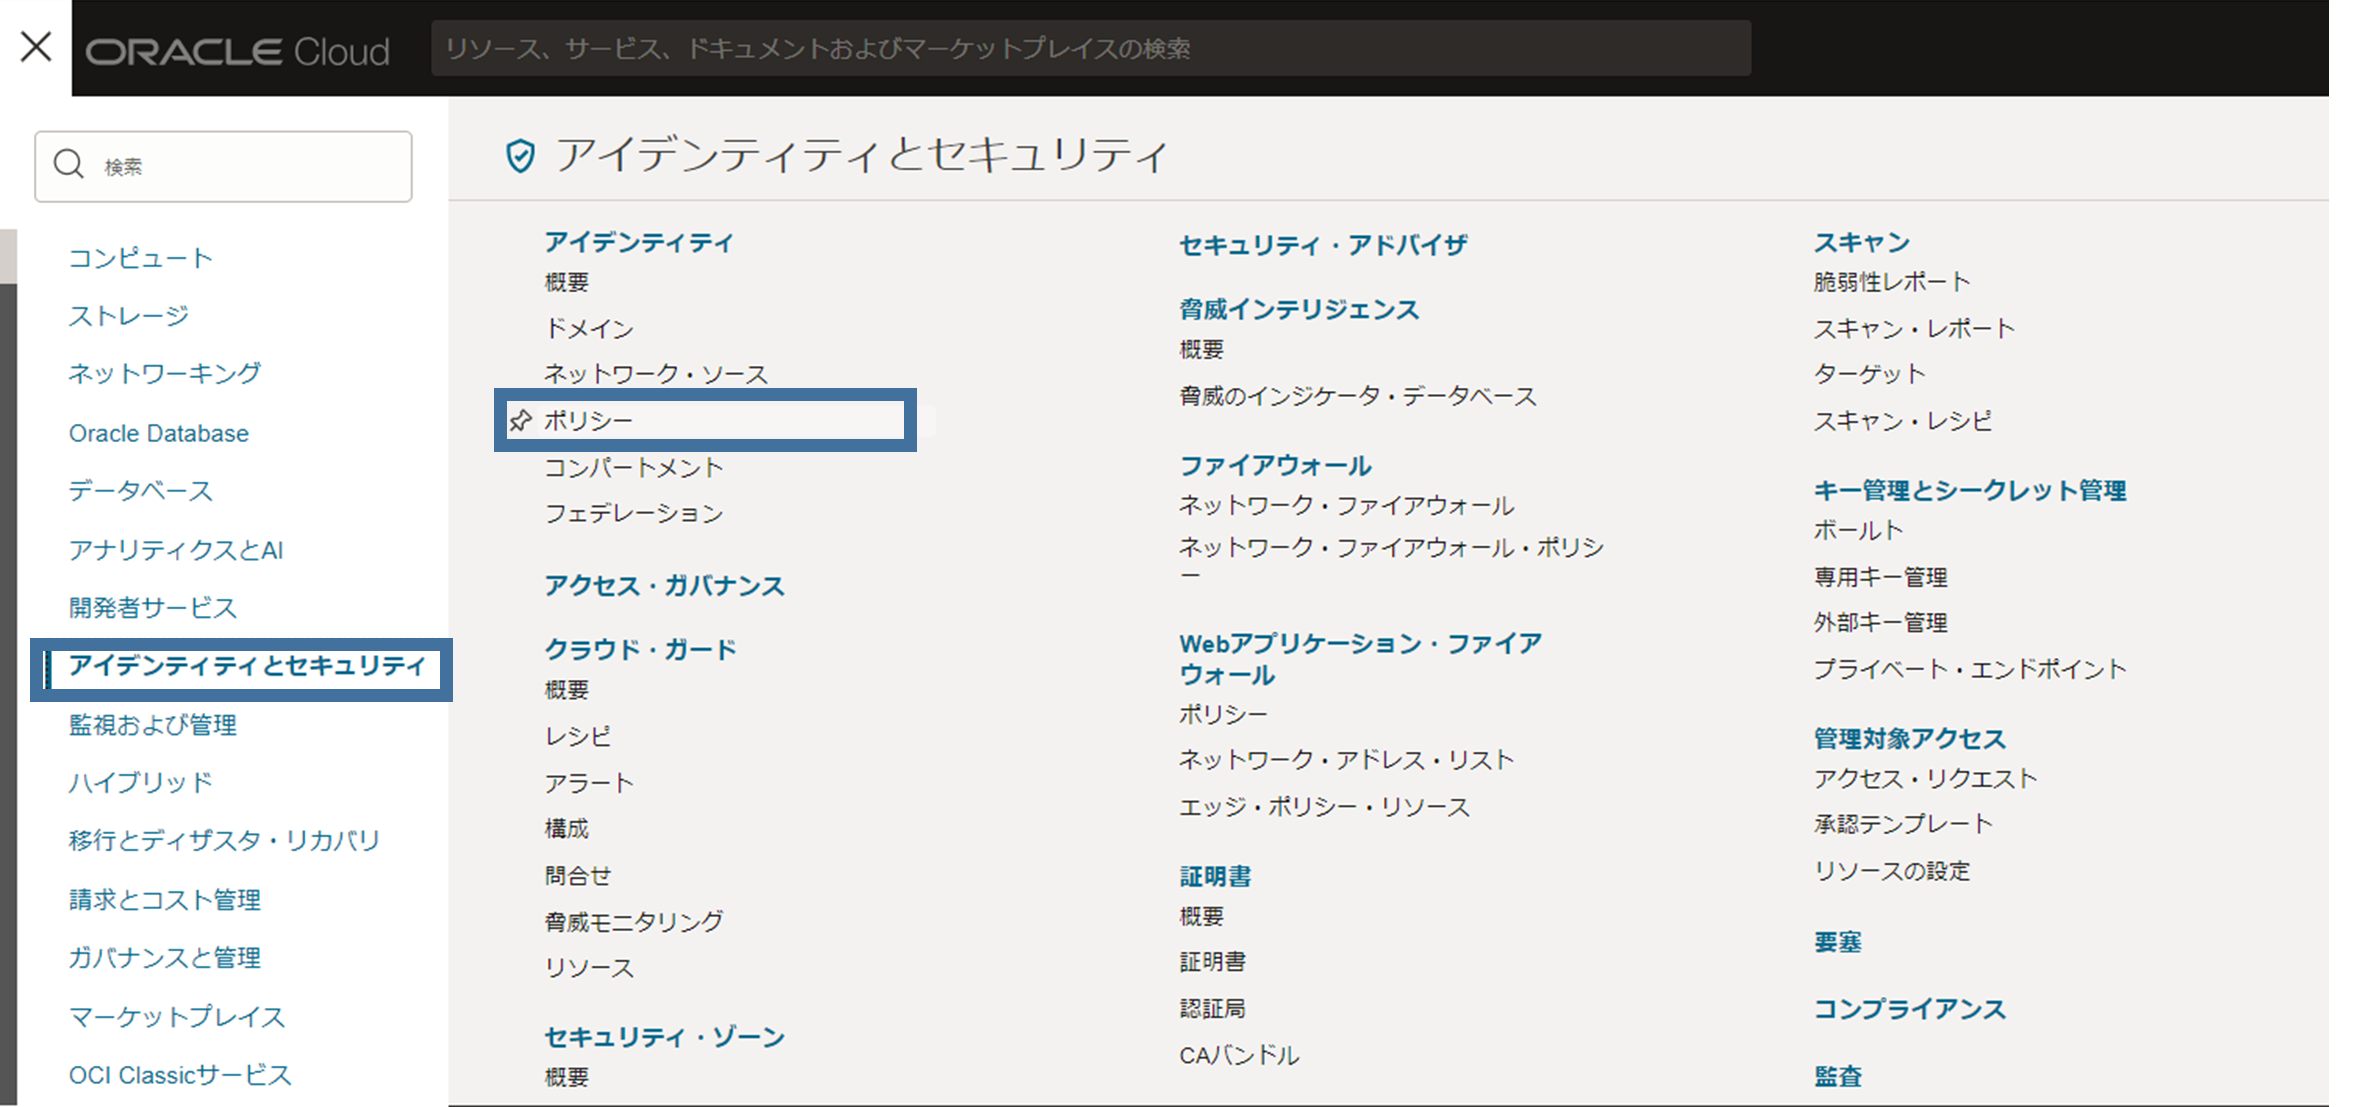Open ネットワーク・ファイアウォール link

click(1346, 505)
